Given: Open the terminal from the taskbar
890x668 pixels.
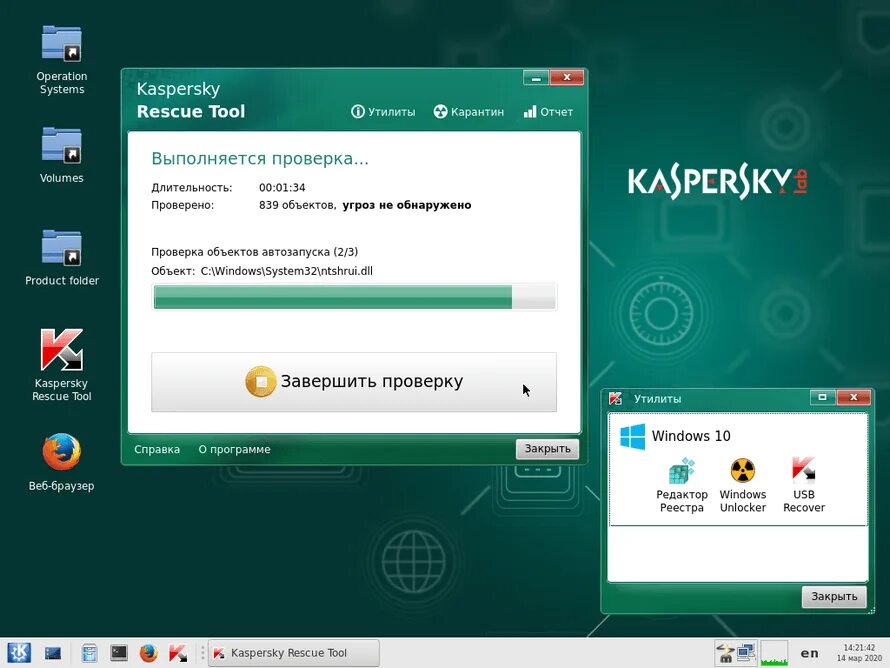Looking at the screenshot, I should coord(119,653).
